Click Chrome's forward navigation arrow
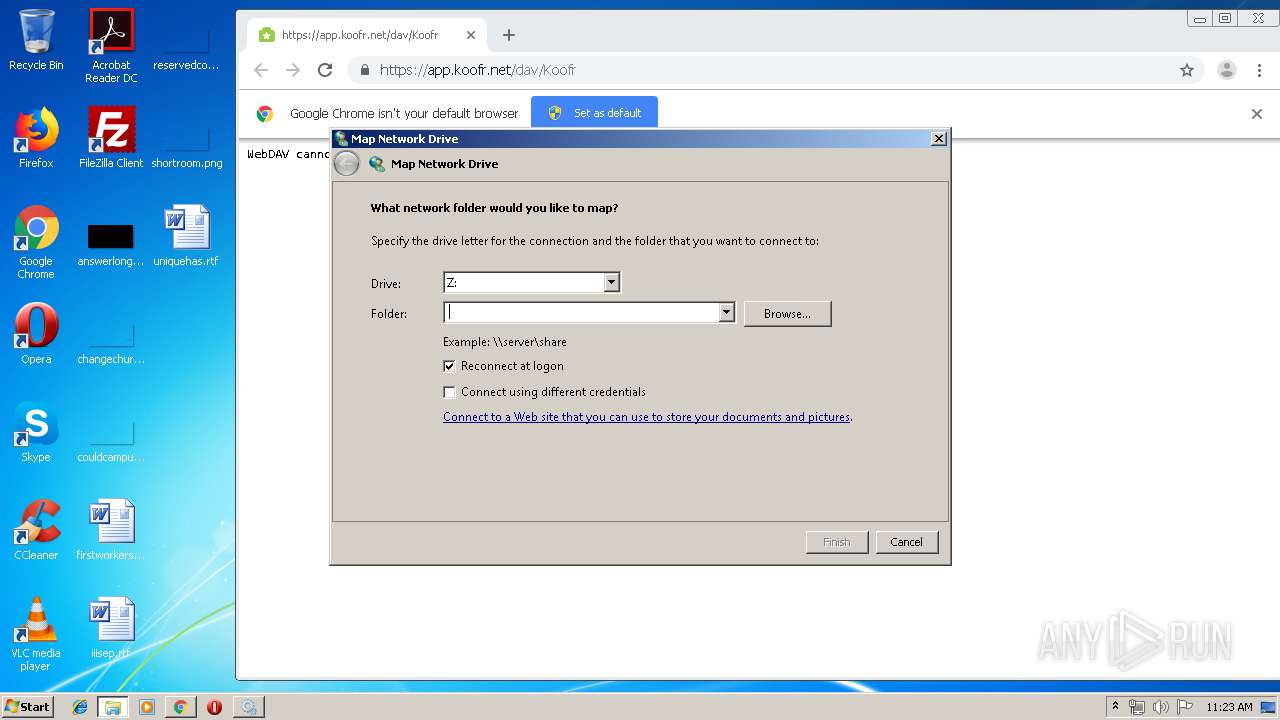Screen dimensions: 1280x720 coord(293,70)
